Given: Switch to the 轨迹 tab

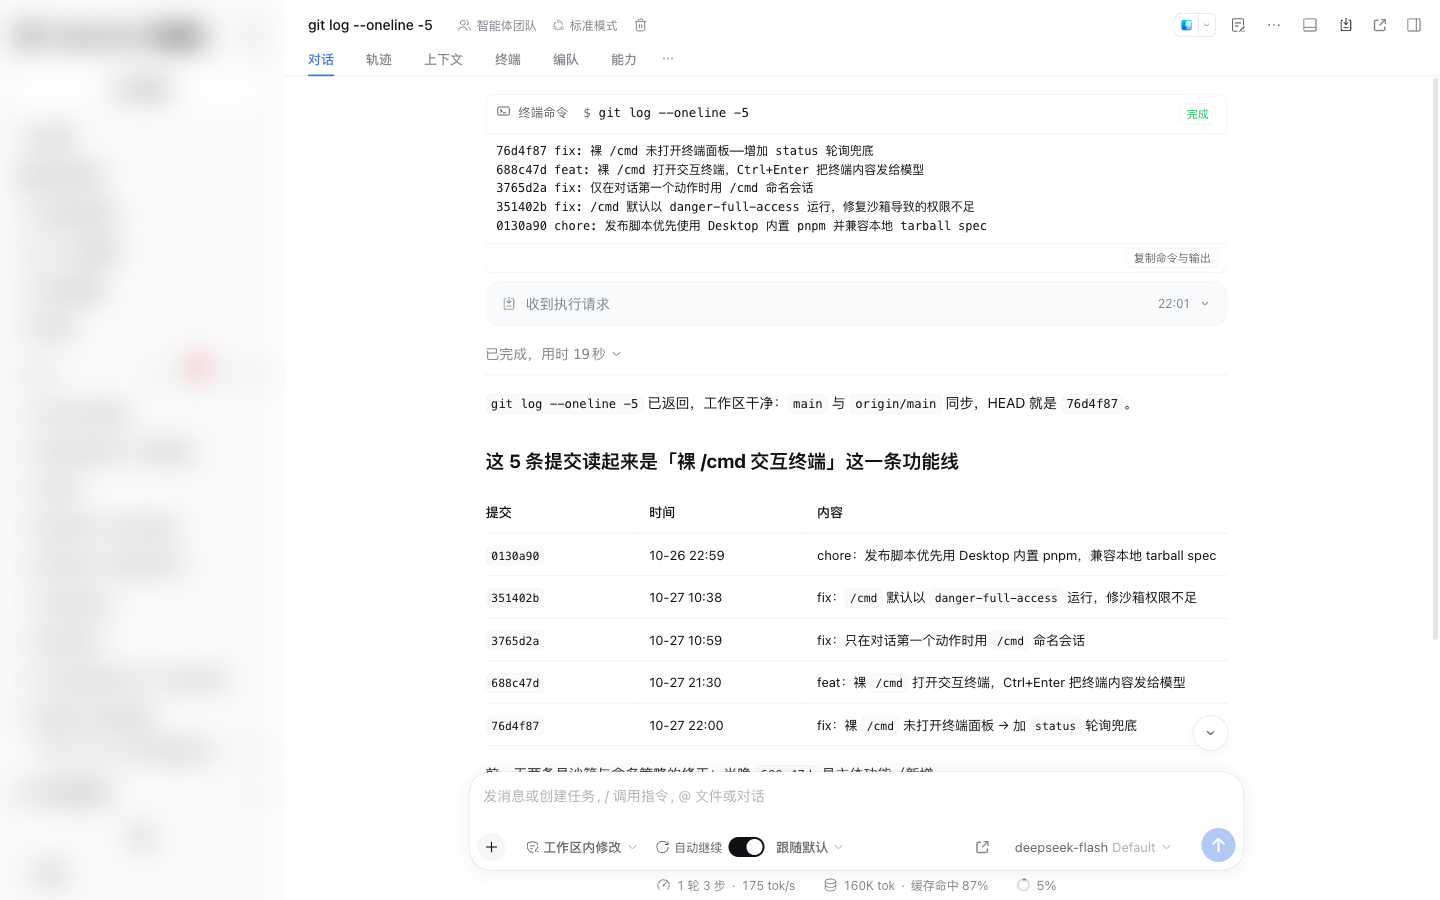Looking at the screenshot, I should [379, 60].
